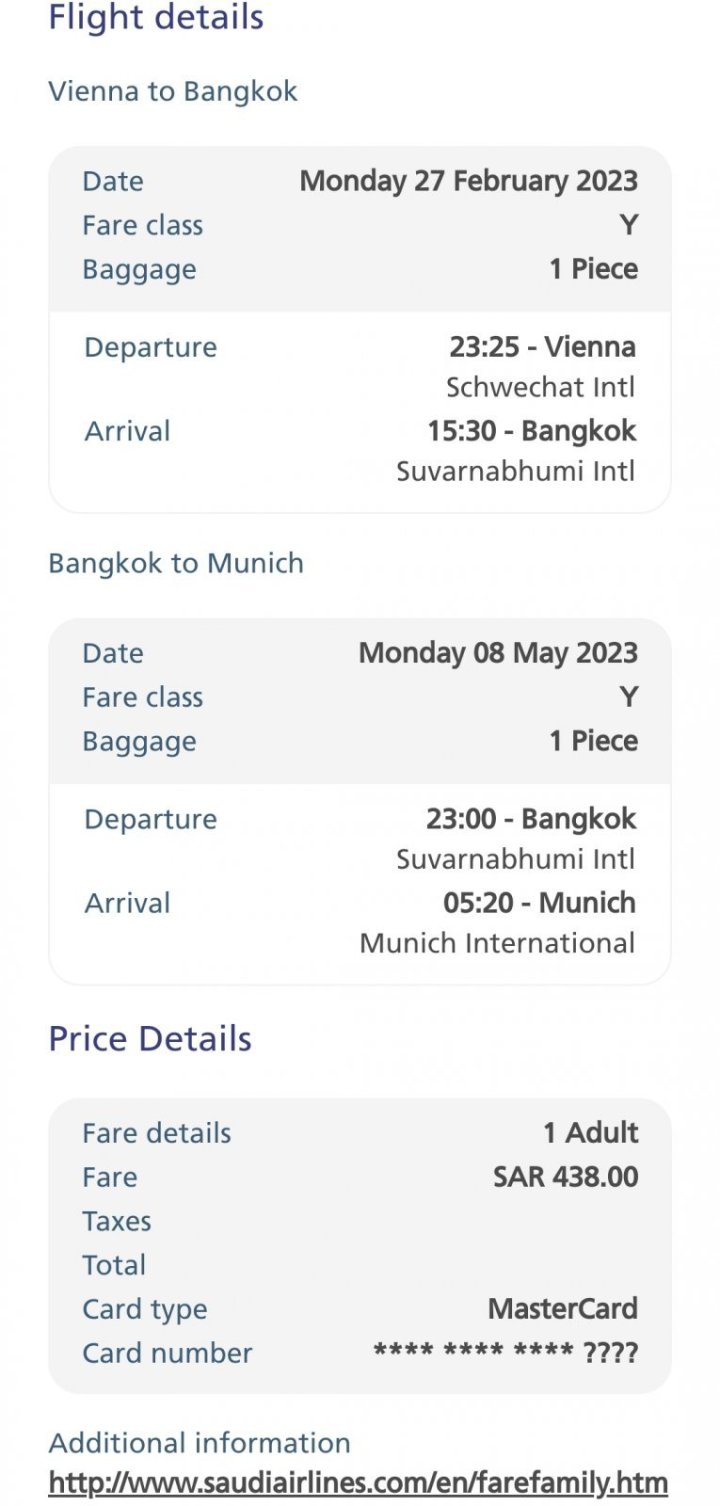Select the SAR 438.00 fare amount
720x1506 pixels.
point(565,1177)
